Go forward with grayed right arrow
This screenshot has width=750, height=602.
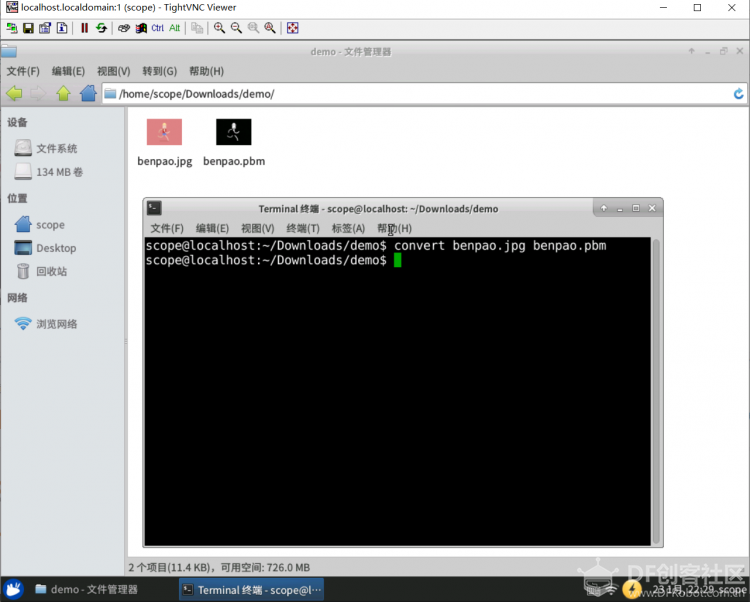click(38, 93)
